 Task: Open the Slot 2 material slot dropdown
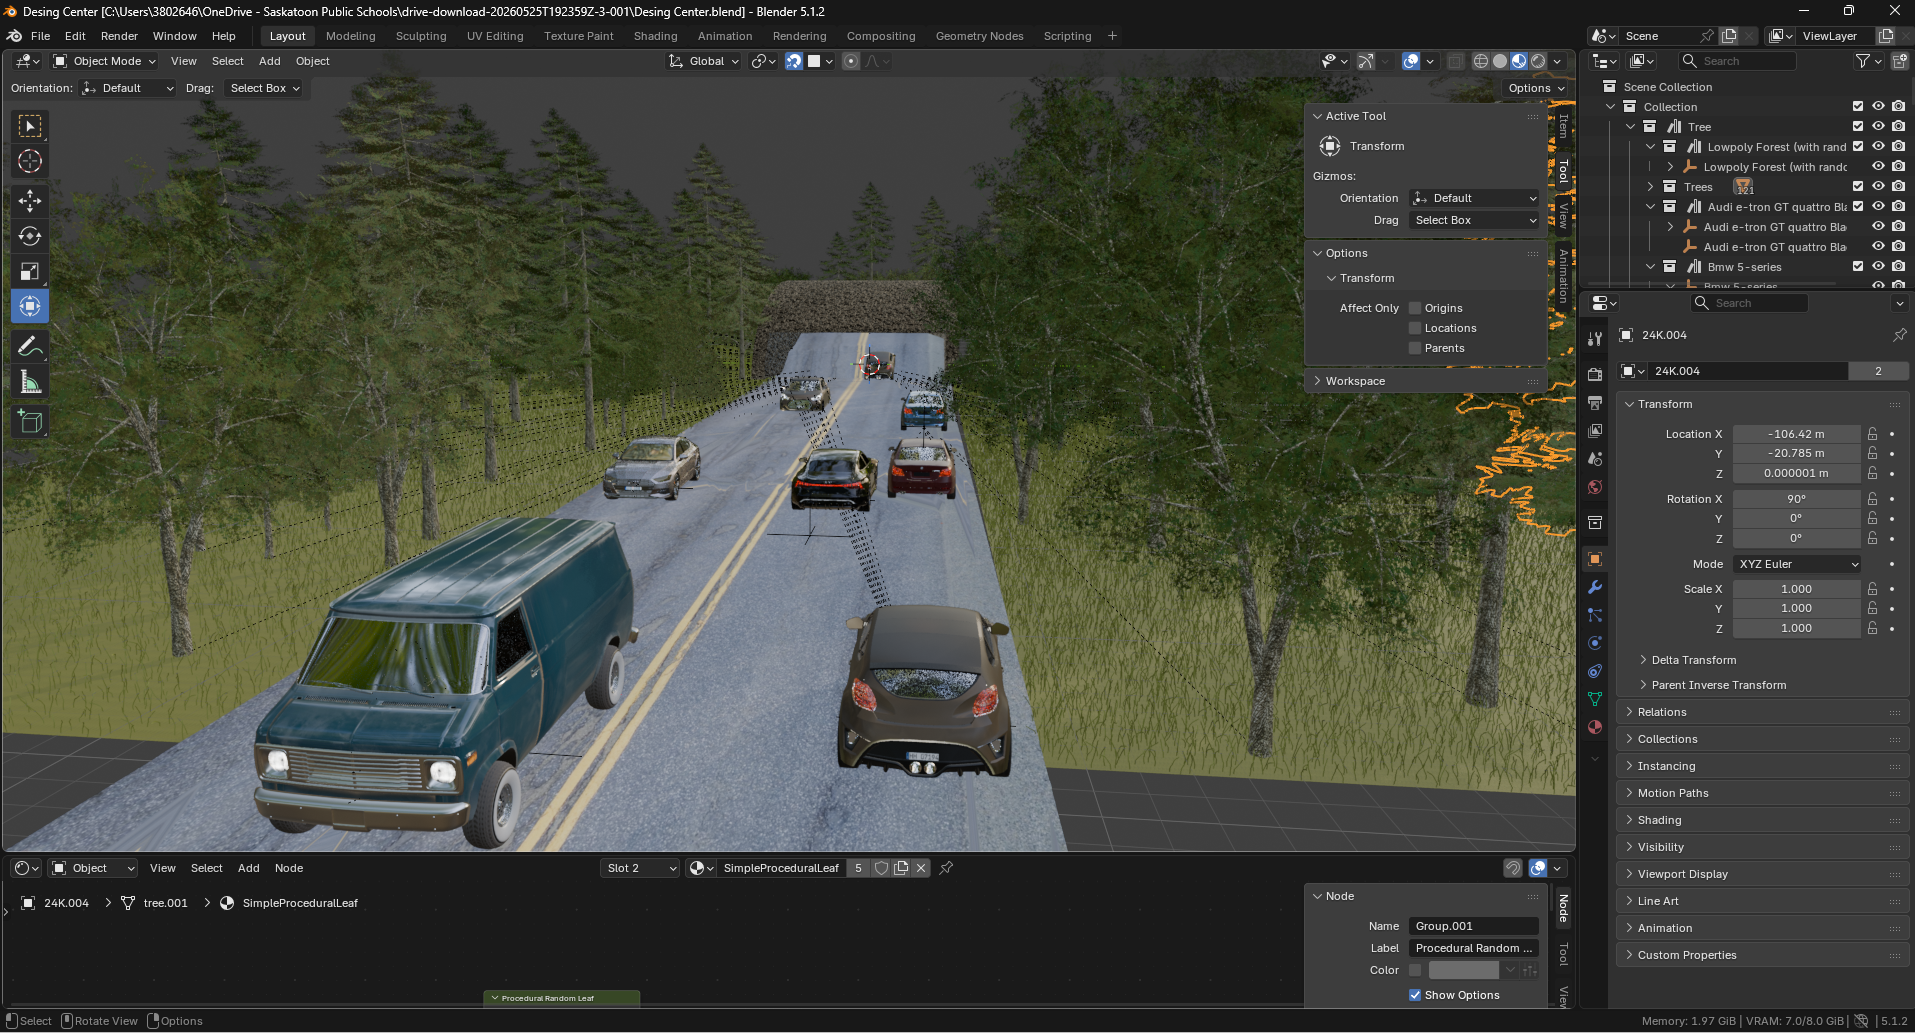tap(640, 868)
